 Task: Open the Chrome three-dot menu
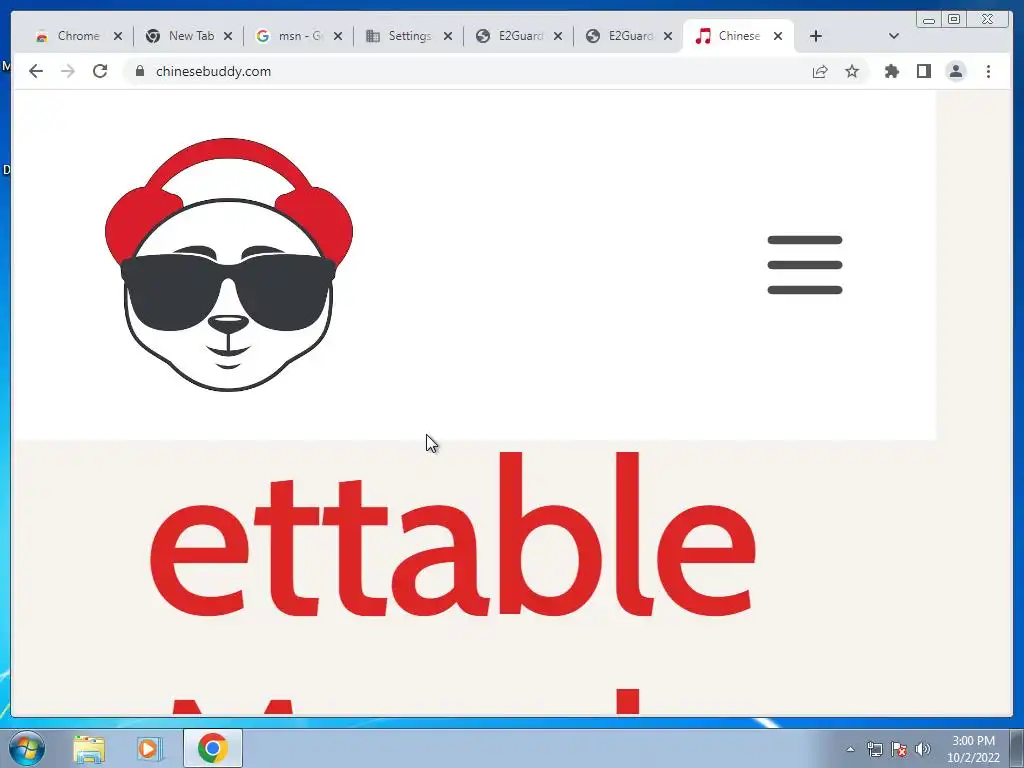988,71
